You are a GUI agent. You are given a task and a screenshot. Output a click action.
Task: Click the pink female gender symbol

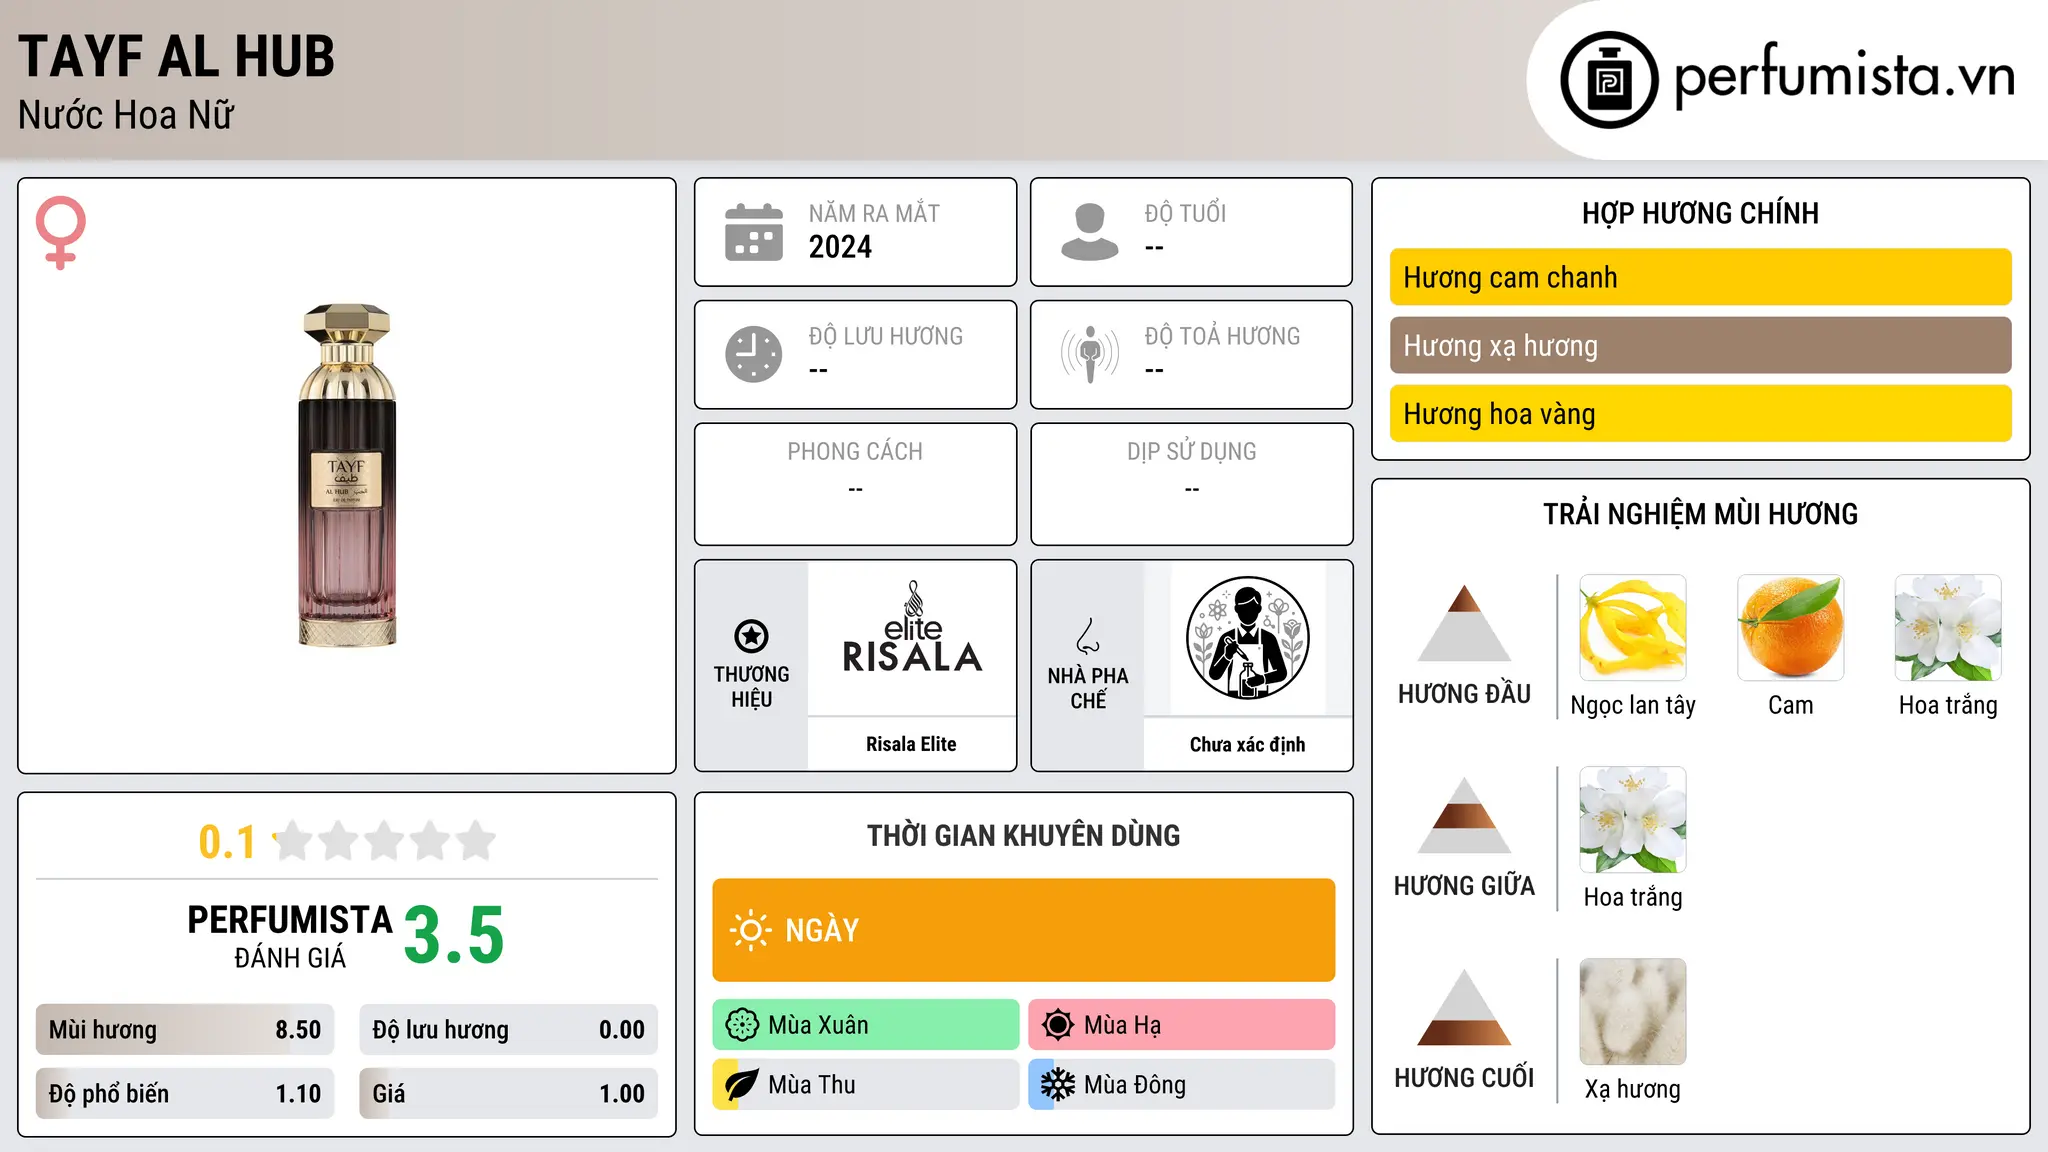[x=61, y=232]
